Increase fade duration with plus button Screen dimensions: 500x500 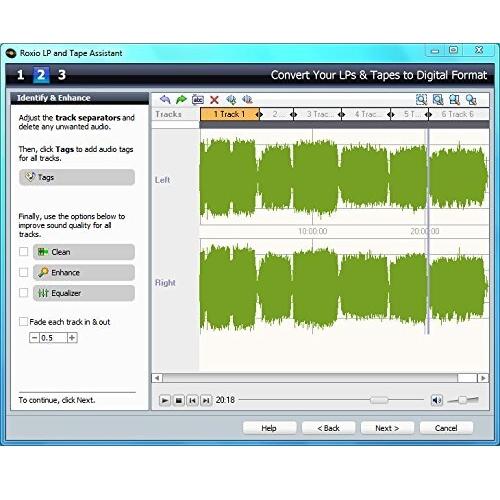72,338
